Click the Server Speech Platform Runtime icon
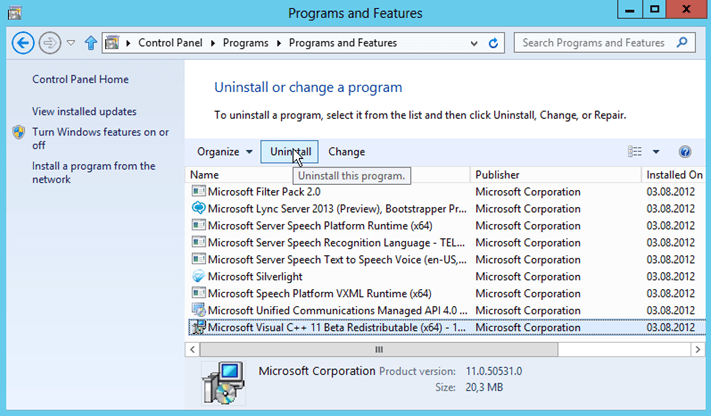Screen dimensions: 711x416 (198, 225)
